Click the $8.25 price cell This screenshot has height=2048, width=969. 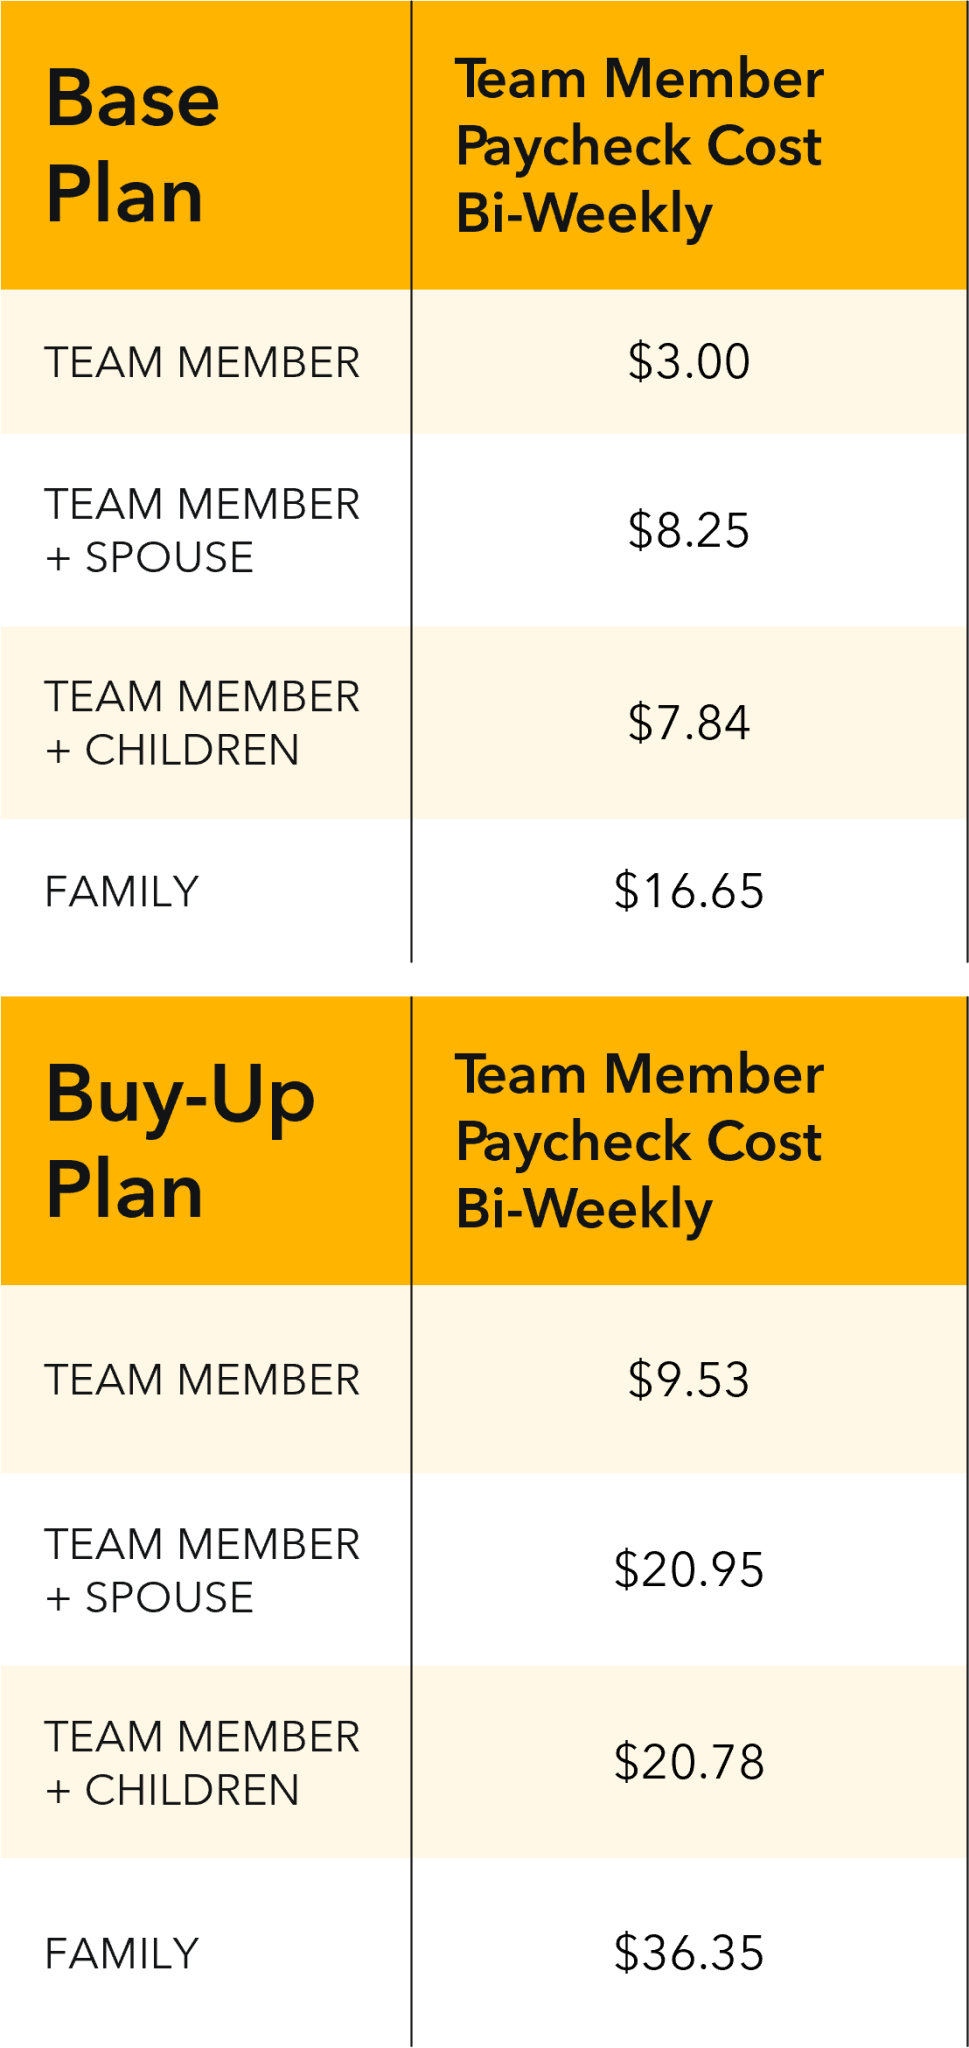click(x=688, y=530)
